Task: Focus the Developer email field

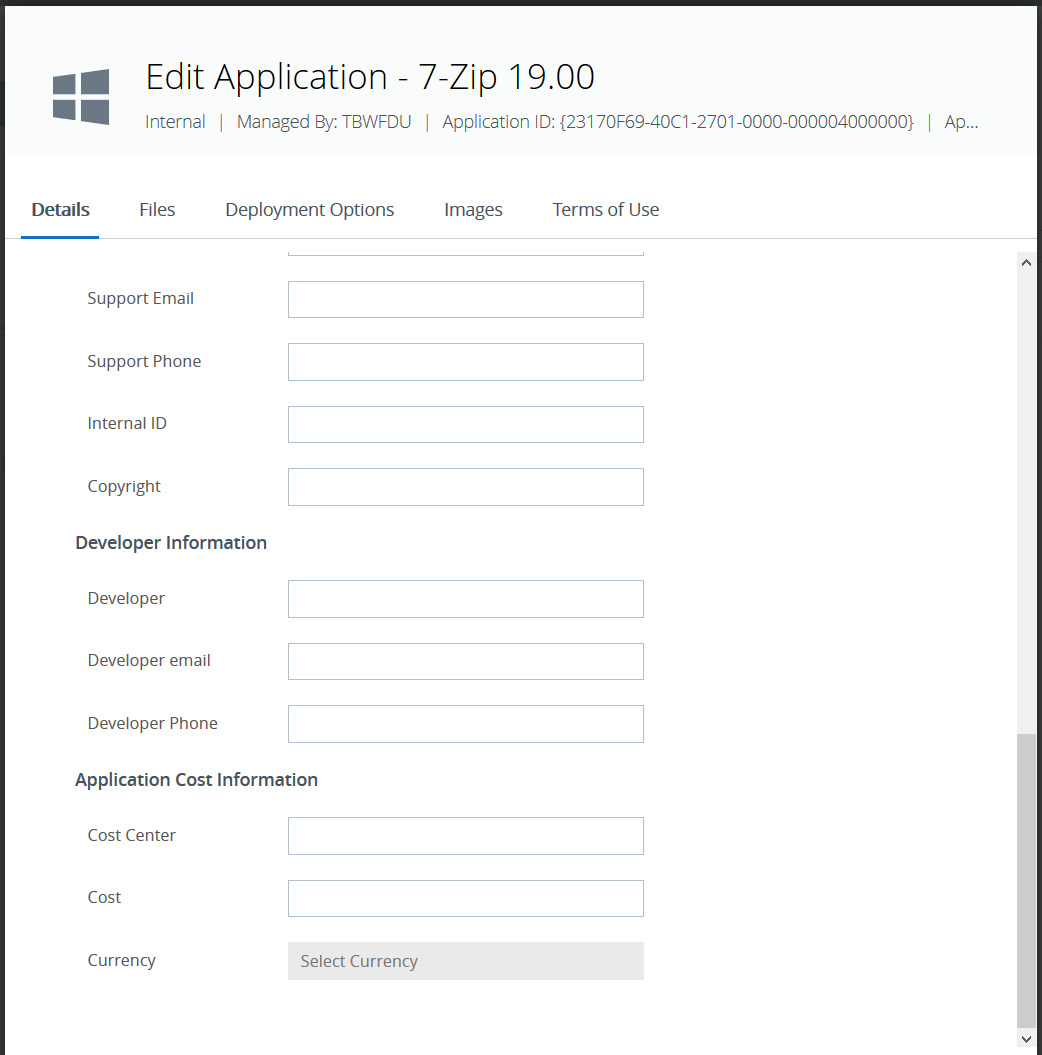Action: click(466, 661)
